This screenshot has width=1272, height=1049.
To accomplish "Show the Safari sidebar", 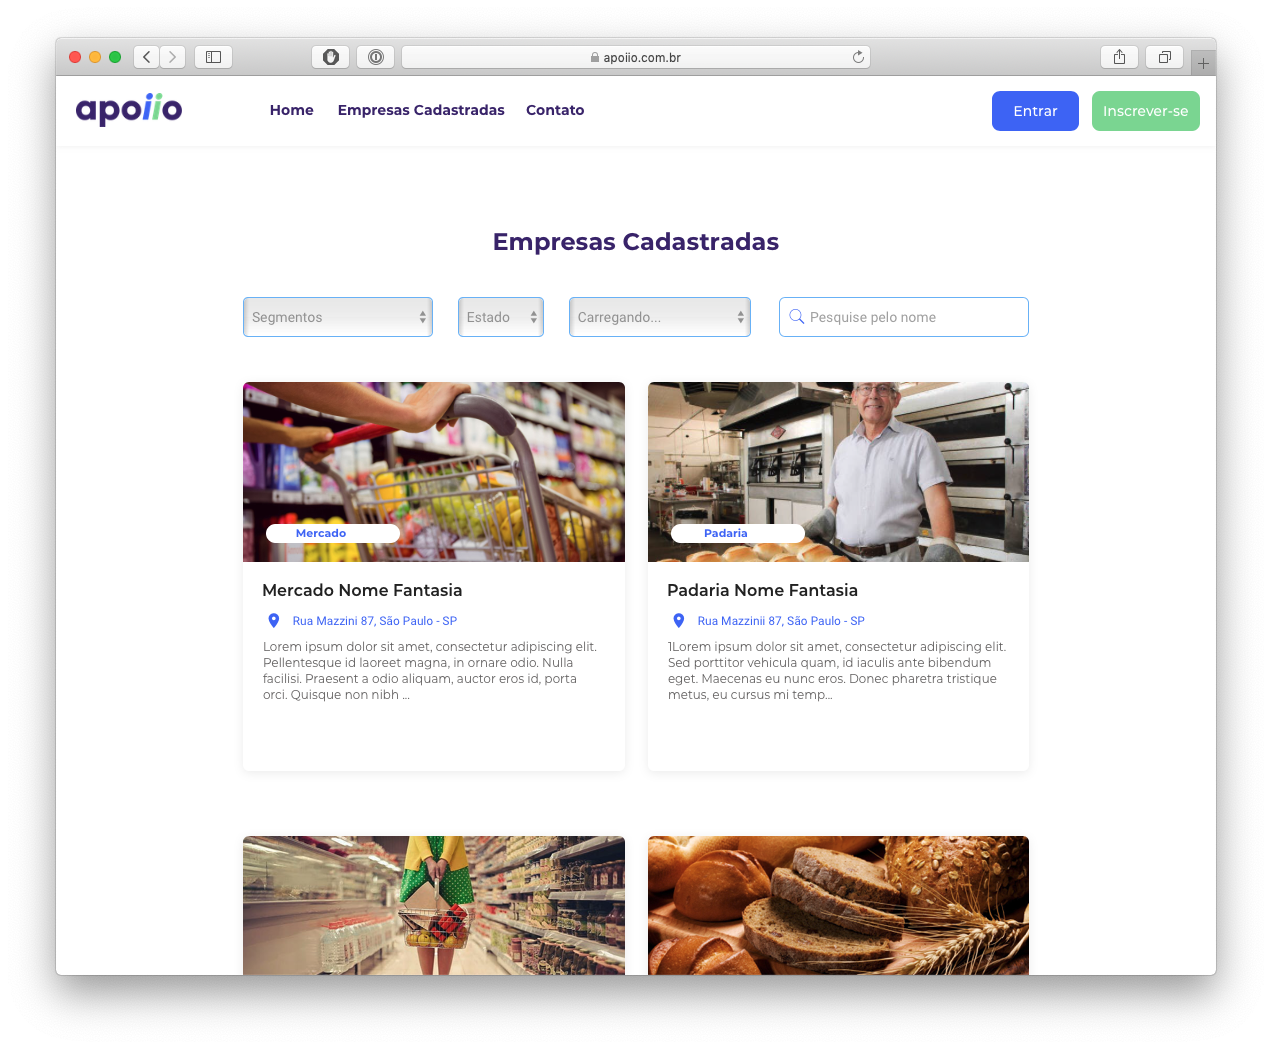I will (x=213, y=57).
